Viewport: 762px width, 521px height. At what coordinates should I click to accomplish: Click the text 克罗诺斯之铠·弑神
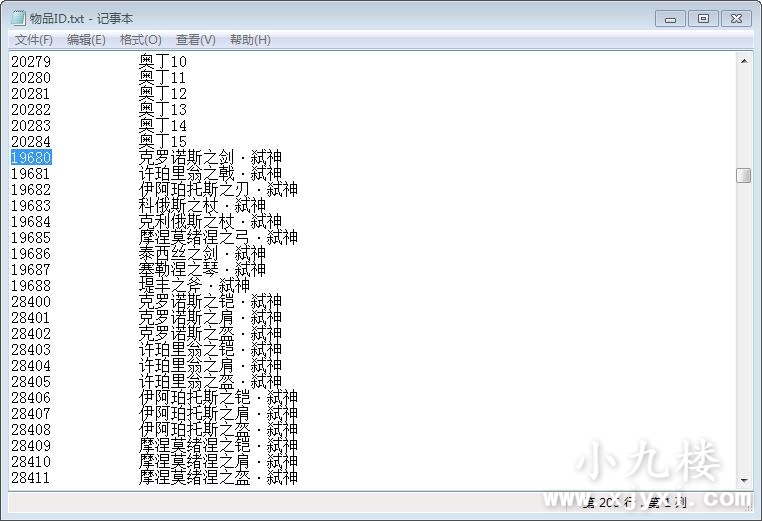pos(210,302)
